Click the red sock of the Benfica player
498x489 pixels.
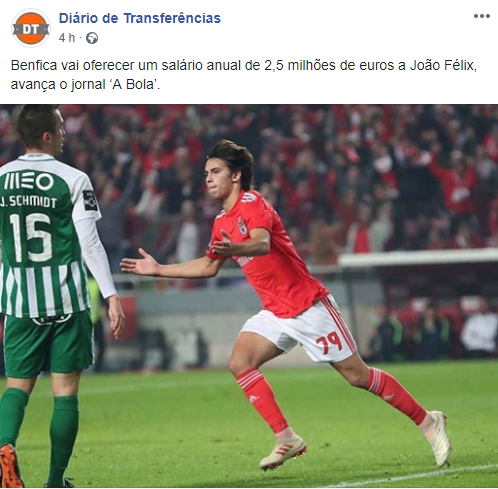pyautogui.click(x=263, y=399)
